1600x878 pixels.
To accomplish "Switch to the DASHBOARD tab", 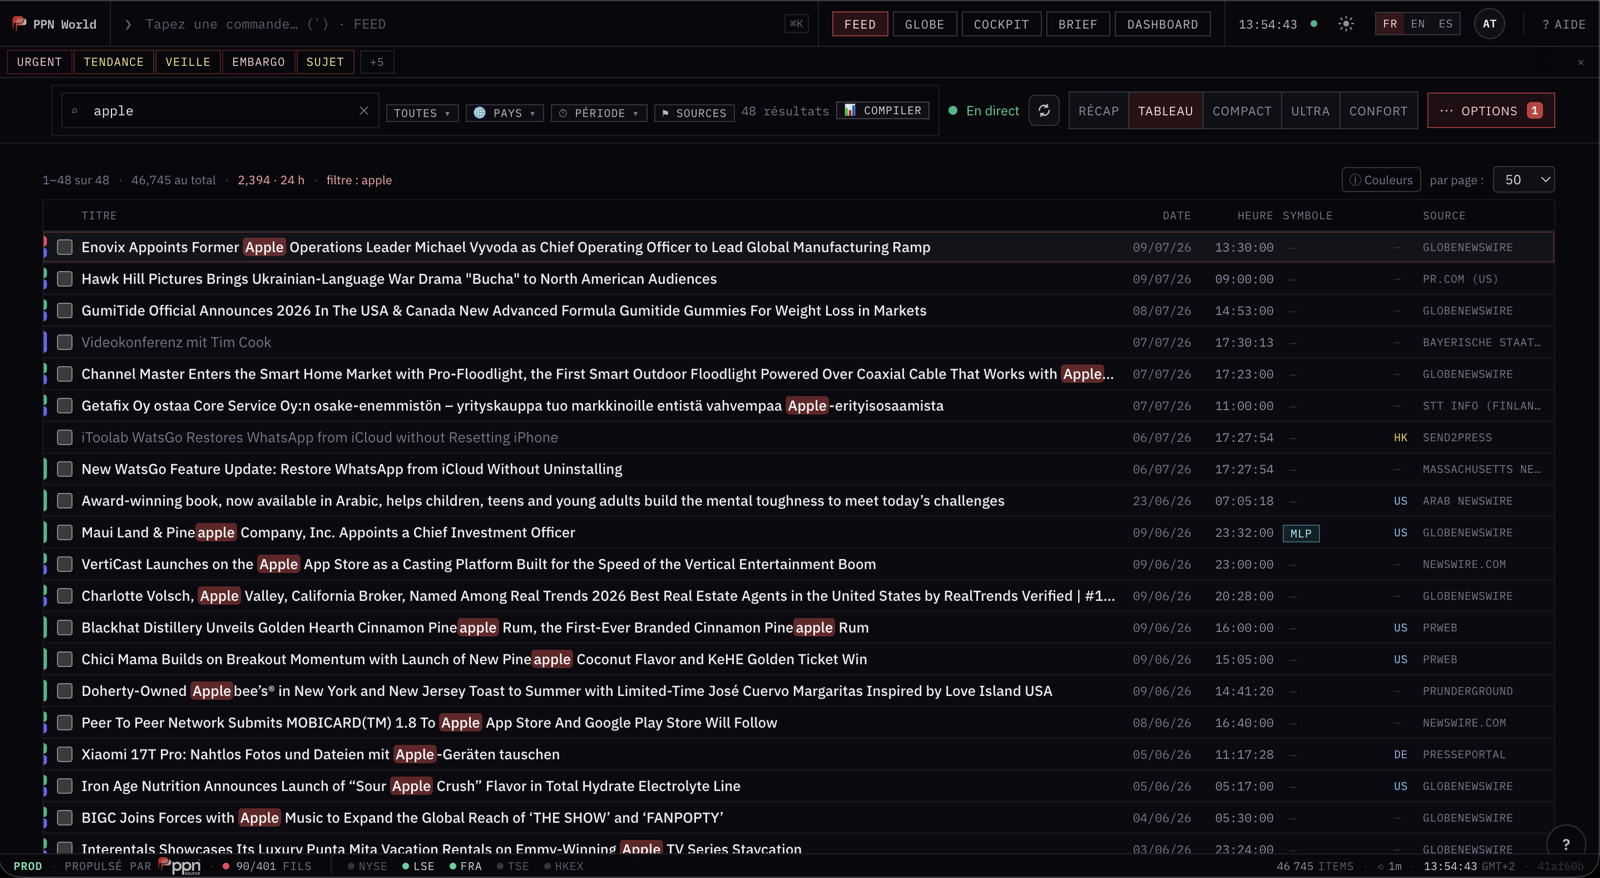I will pos(1162,24).
